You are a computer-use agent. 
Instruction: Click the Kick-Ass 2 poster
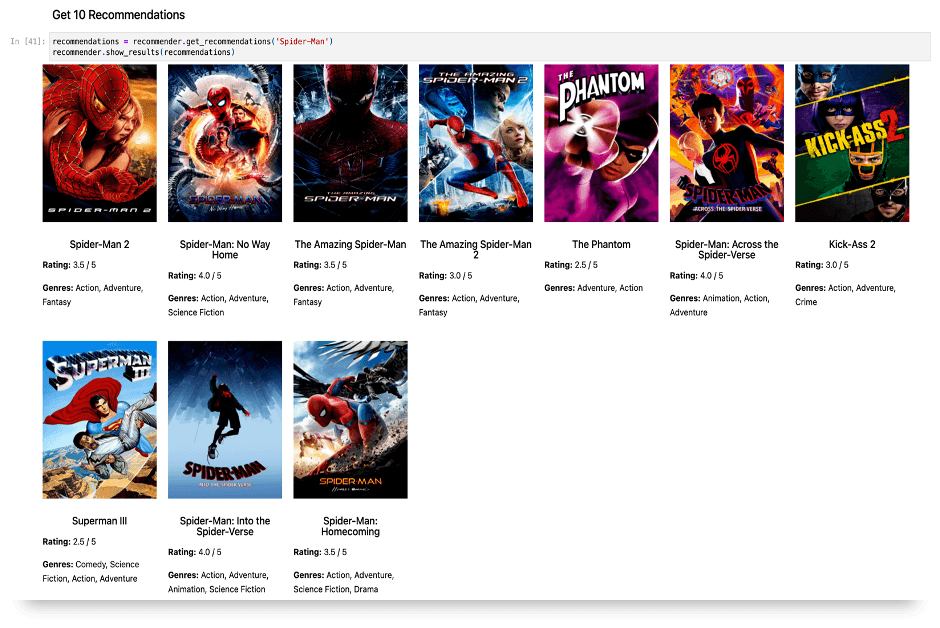[x=852, y=143]
